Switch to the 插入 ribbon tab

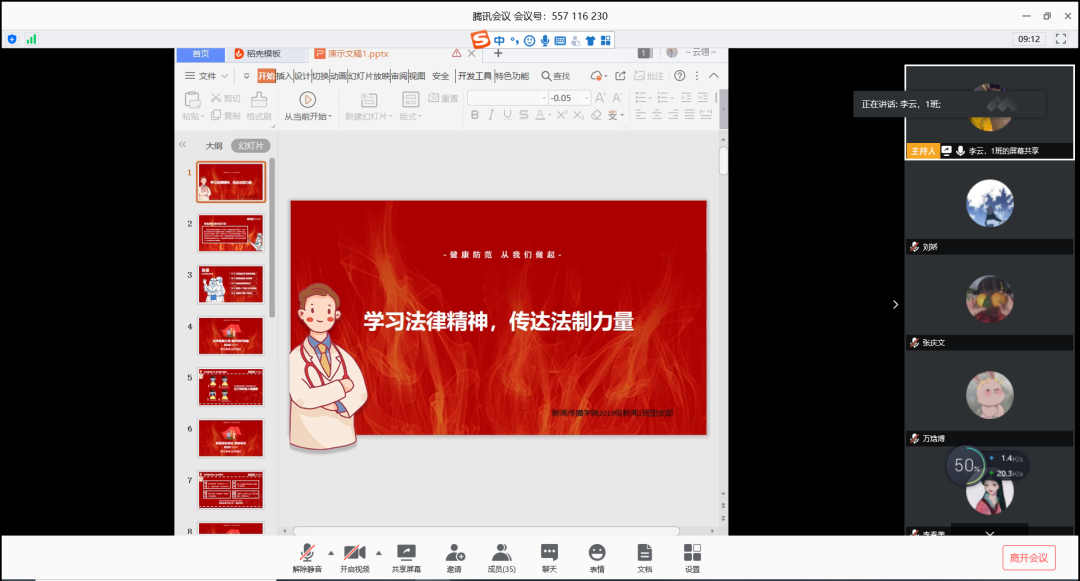coord(285,76)
